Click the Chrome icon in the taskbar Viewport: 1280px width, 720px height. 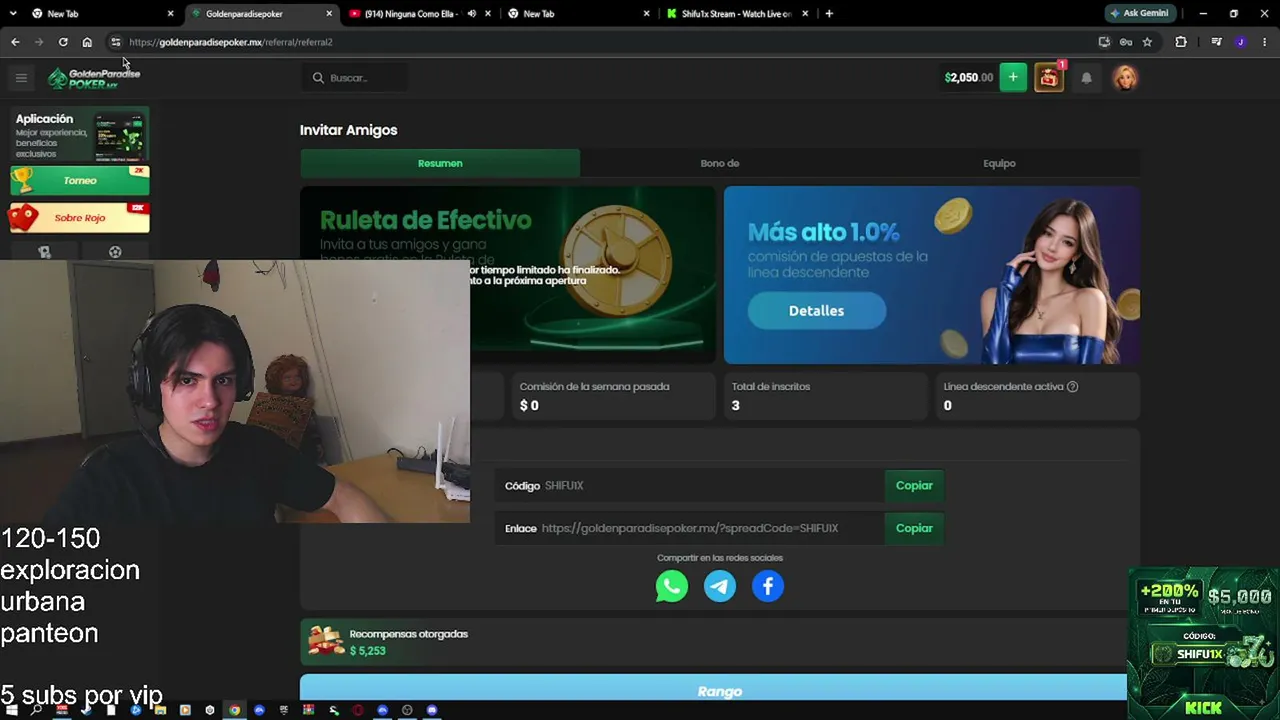234,710
